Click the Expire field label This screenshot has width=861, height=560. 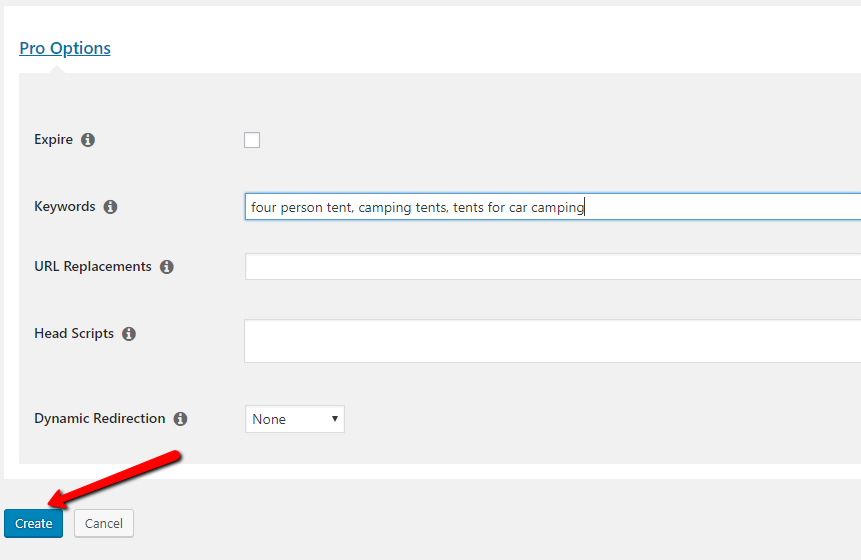tap(53, 140)
